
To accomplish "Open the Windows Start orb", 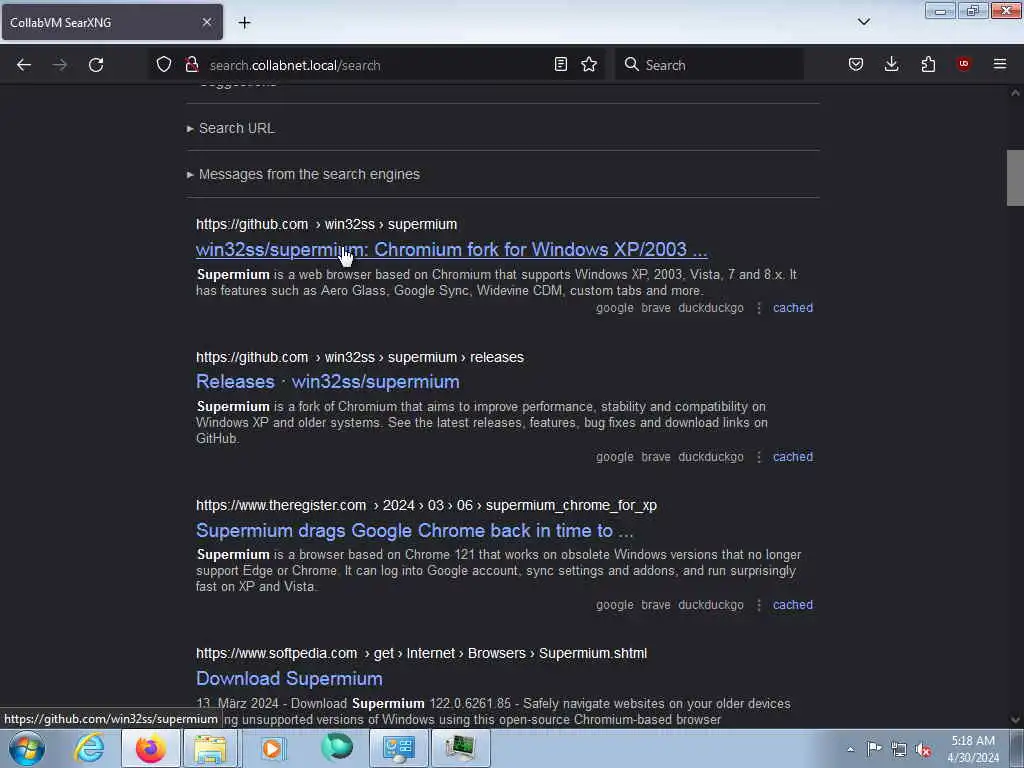I will [27, 748].
